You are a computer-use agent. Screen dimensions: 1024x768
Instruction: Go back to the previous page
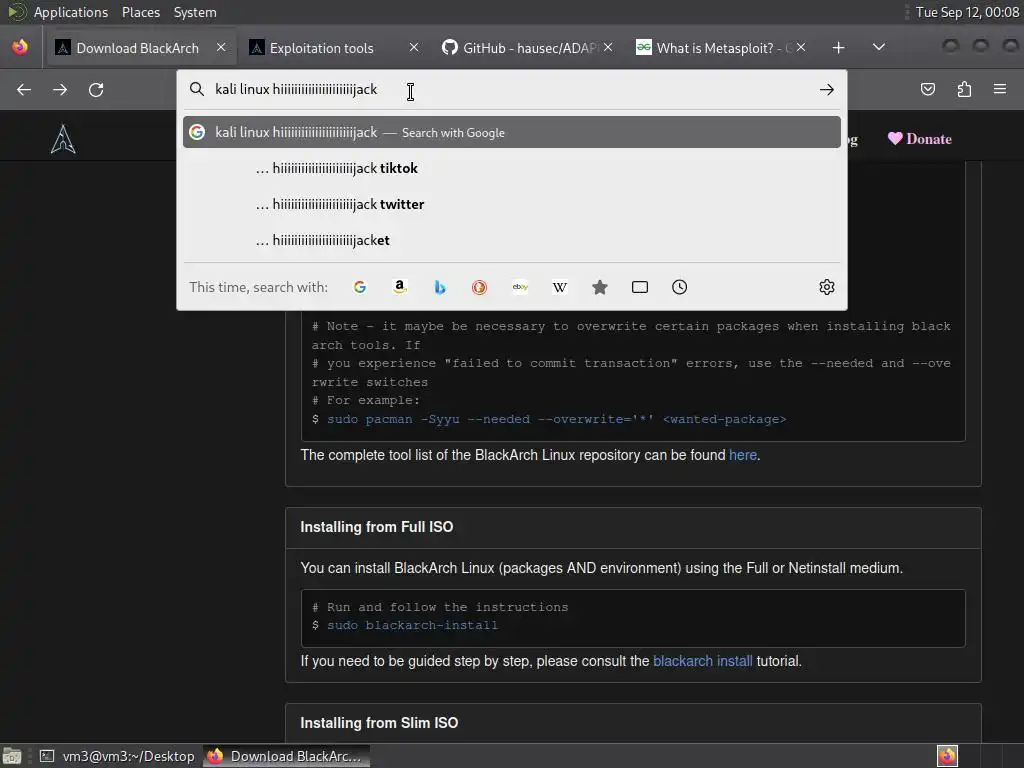(x=24, y=89)
